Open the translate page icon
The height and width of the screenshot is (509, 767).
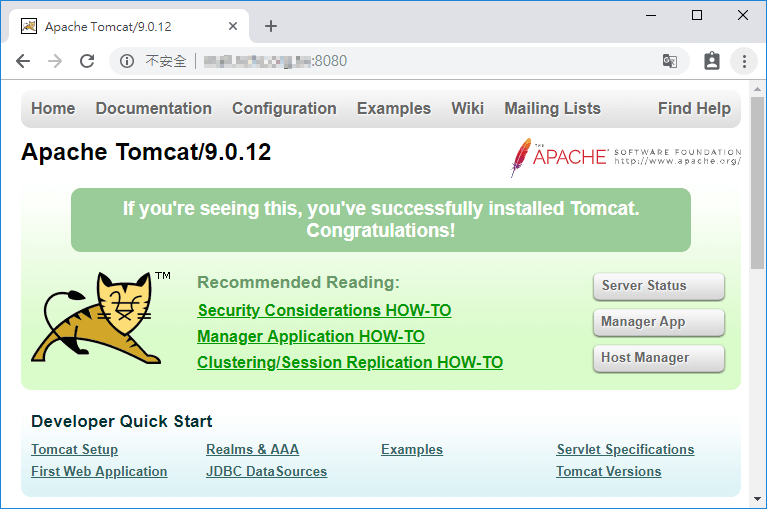pos(670,61)
